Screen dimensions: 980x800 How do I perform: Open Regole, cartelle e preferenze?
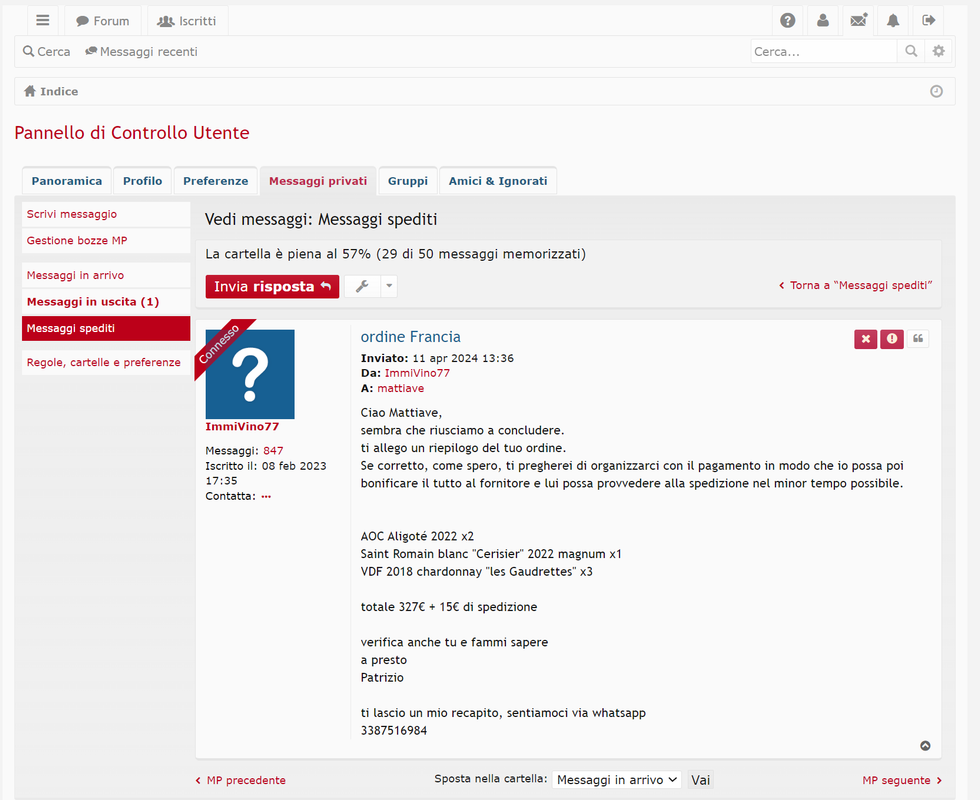click(106, 362)
